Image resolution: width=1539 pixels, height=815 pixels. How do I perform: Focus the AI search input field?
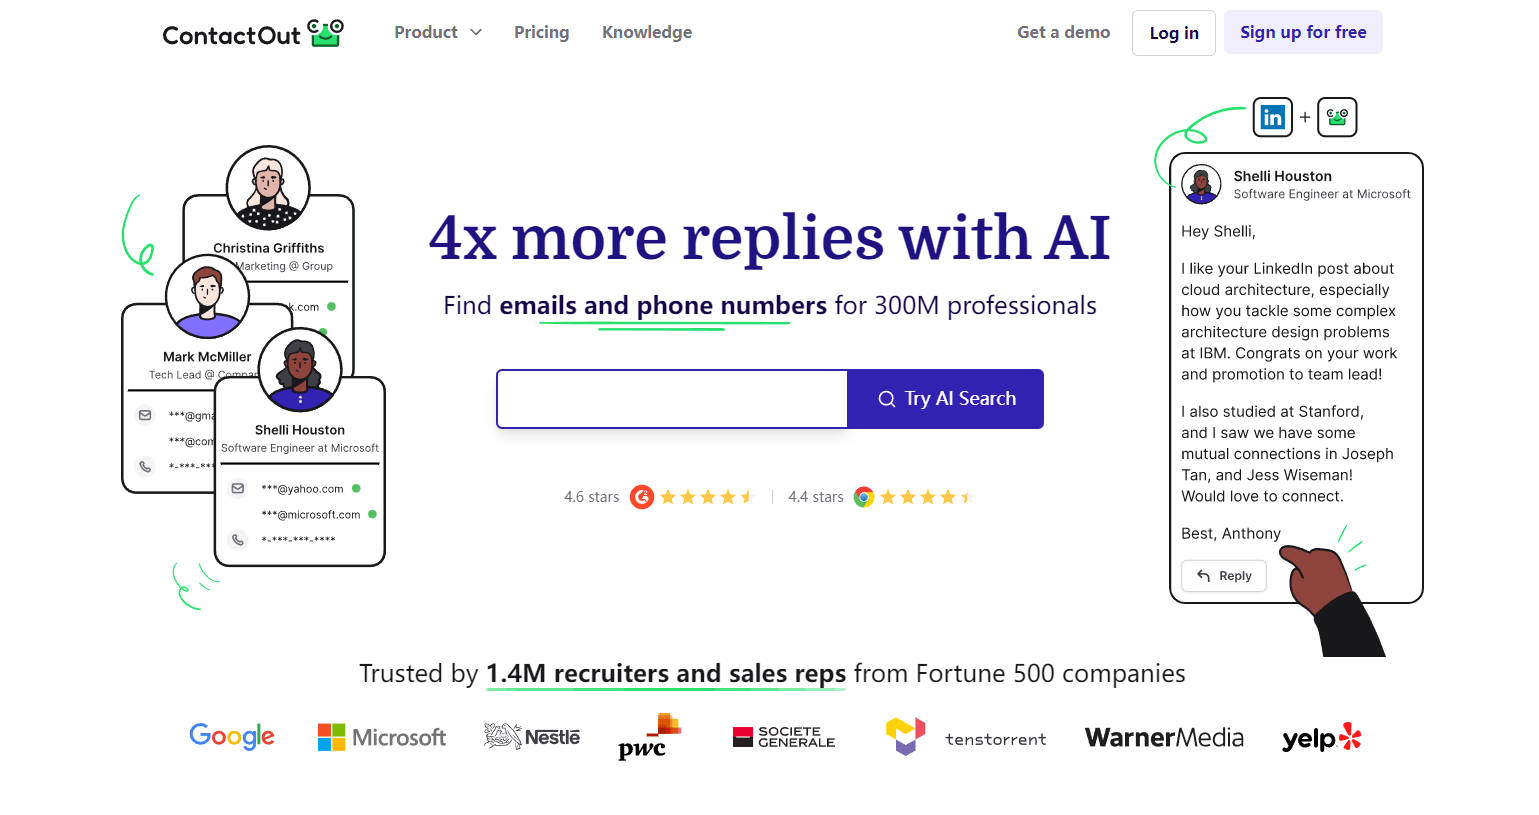pyautogui.click(x=672, y=399)
